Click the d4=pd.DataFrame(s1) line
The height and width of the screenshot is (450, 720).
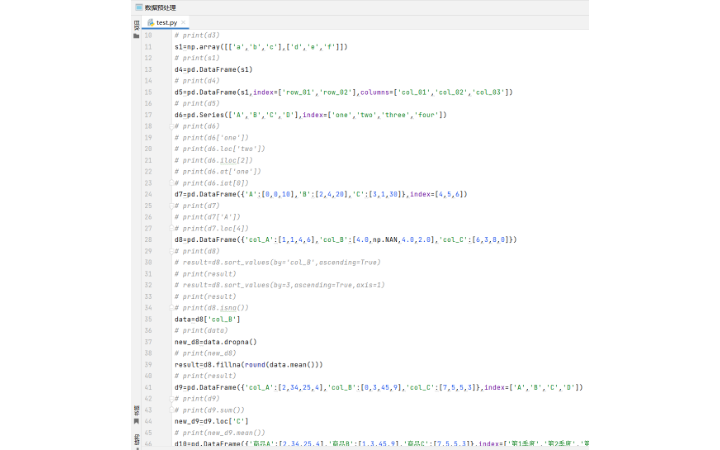point(214,70)
